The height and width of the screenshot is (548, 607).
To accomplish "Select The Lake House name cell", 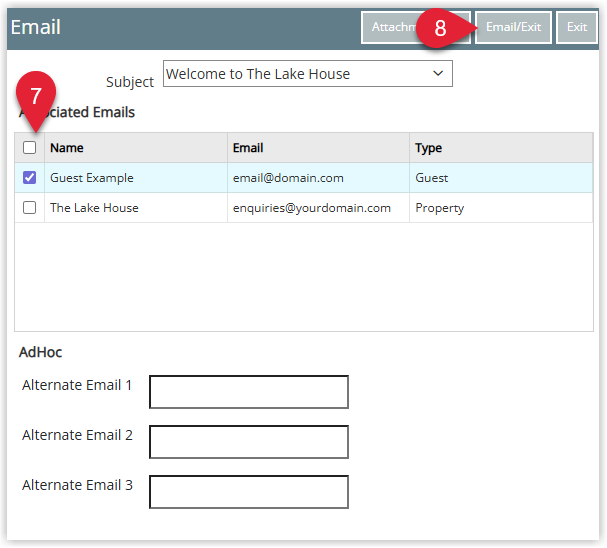I will coord(135,208).
